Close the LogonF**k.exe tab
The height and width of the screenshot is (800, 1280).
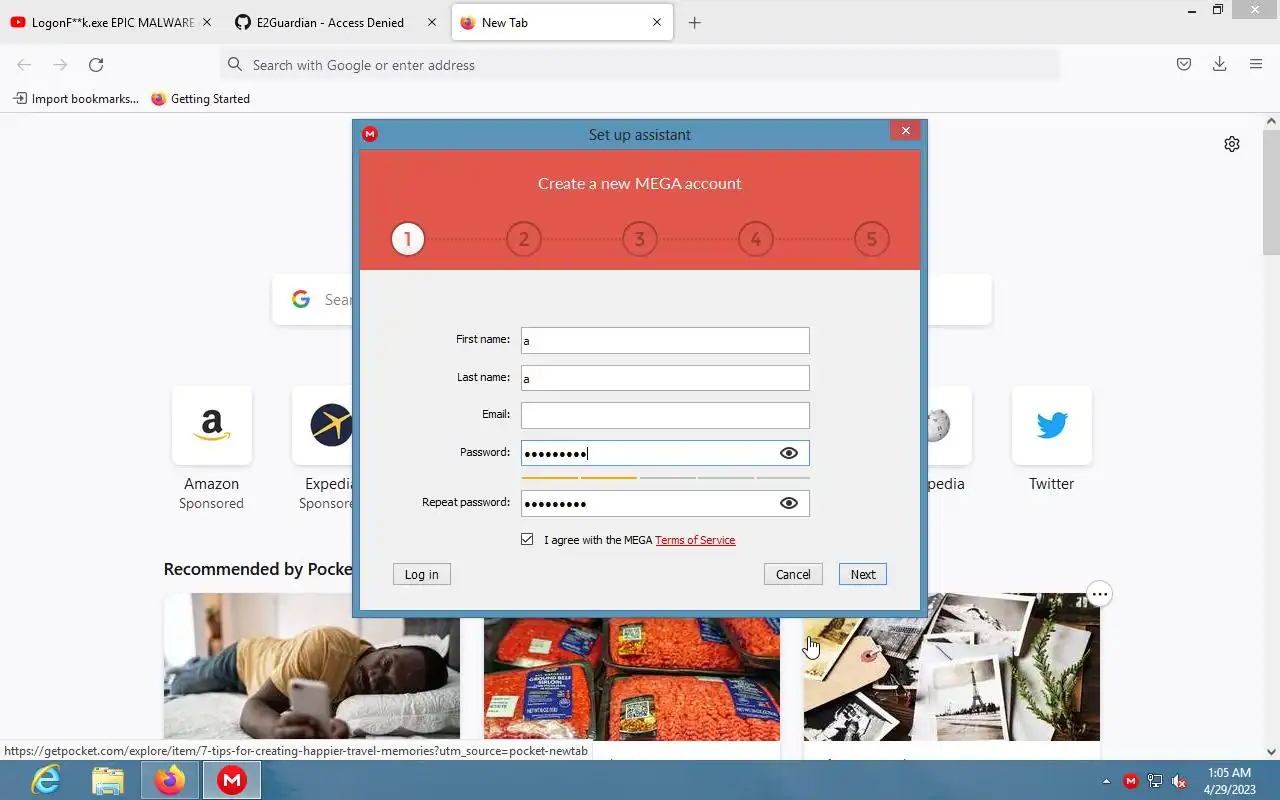[x=207, y=22]
